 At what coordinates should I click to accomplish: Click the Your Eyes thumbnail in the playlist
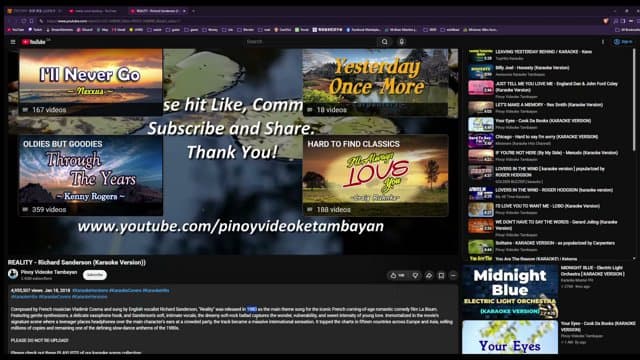(x=480, y=124)
